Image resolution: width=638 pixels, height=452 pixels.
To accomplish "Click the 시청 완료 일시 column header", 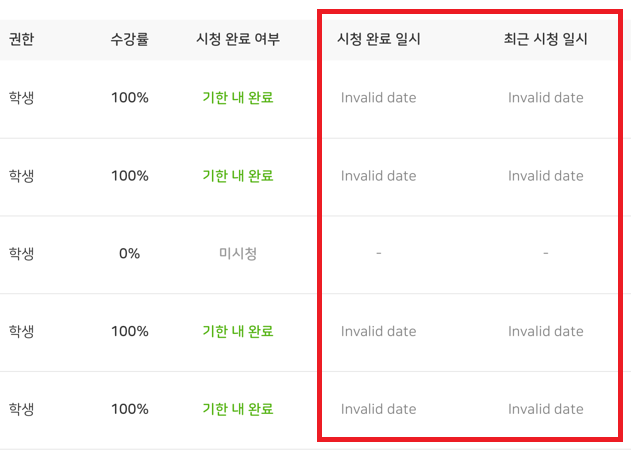I will coord(379,40).
